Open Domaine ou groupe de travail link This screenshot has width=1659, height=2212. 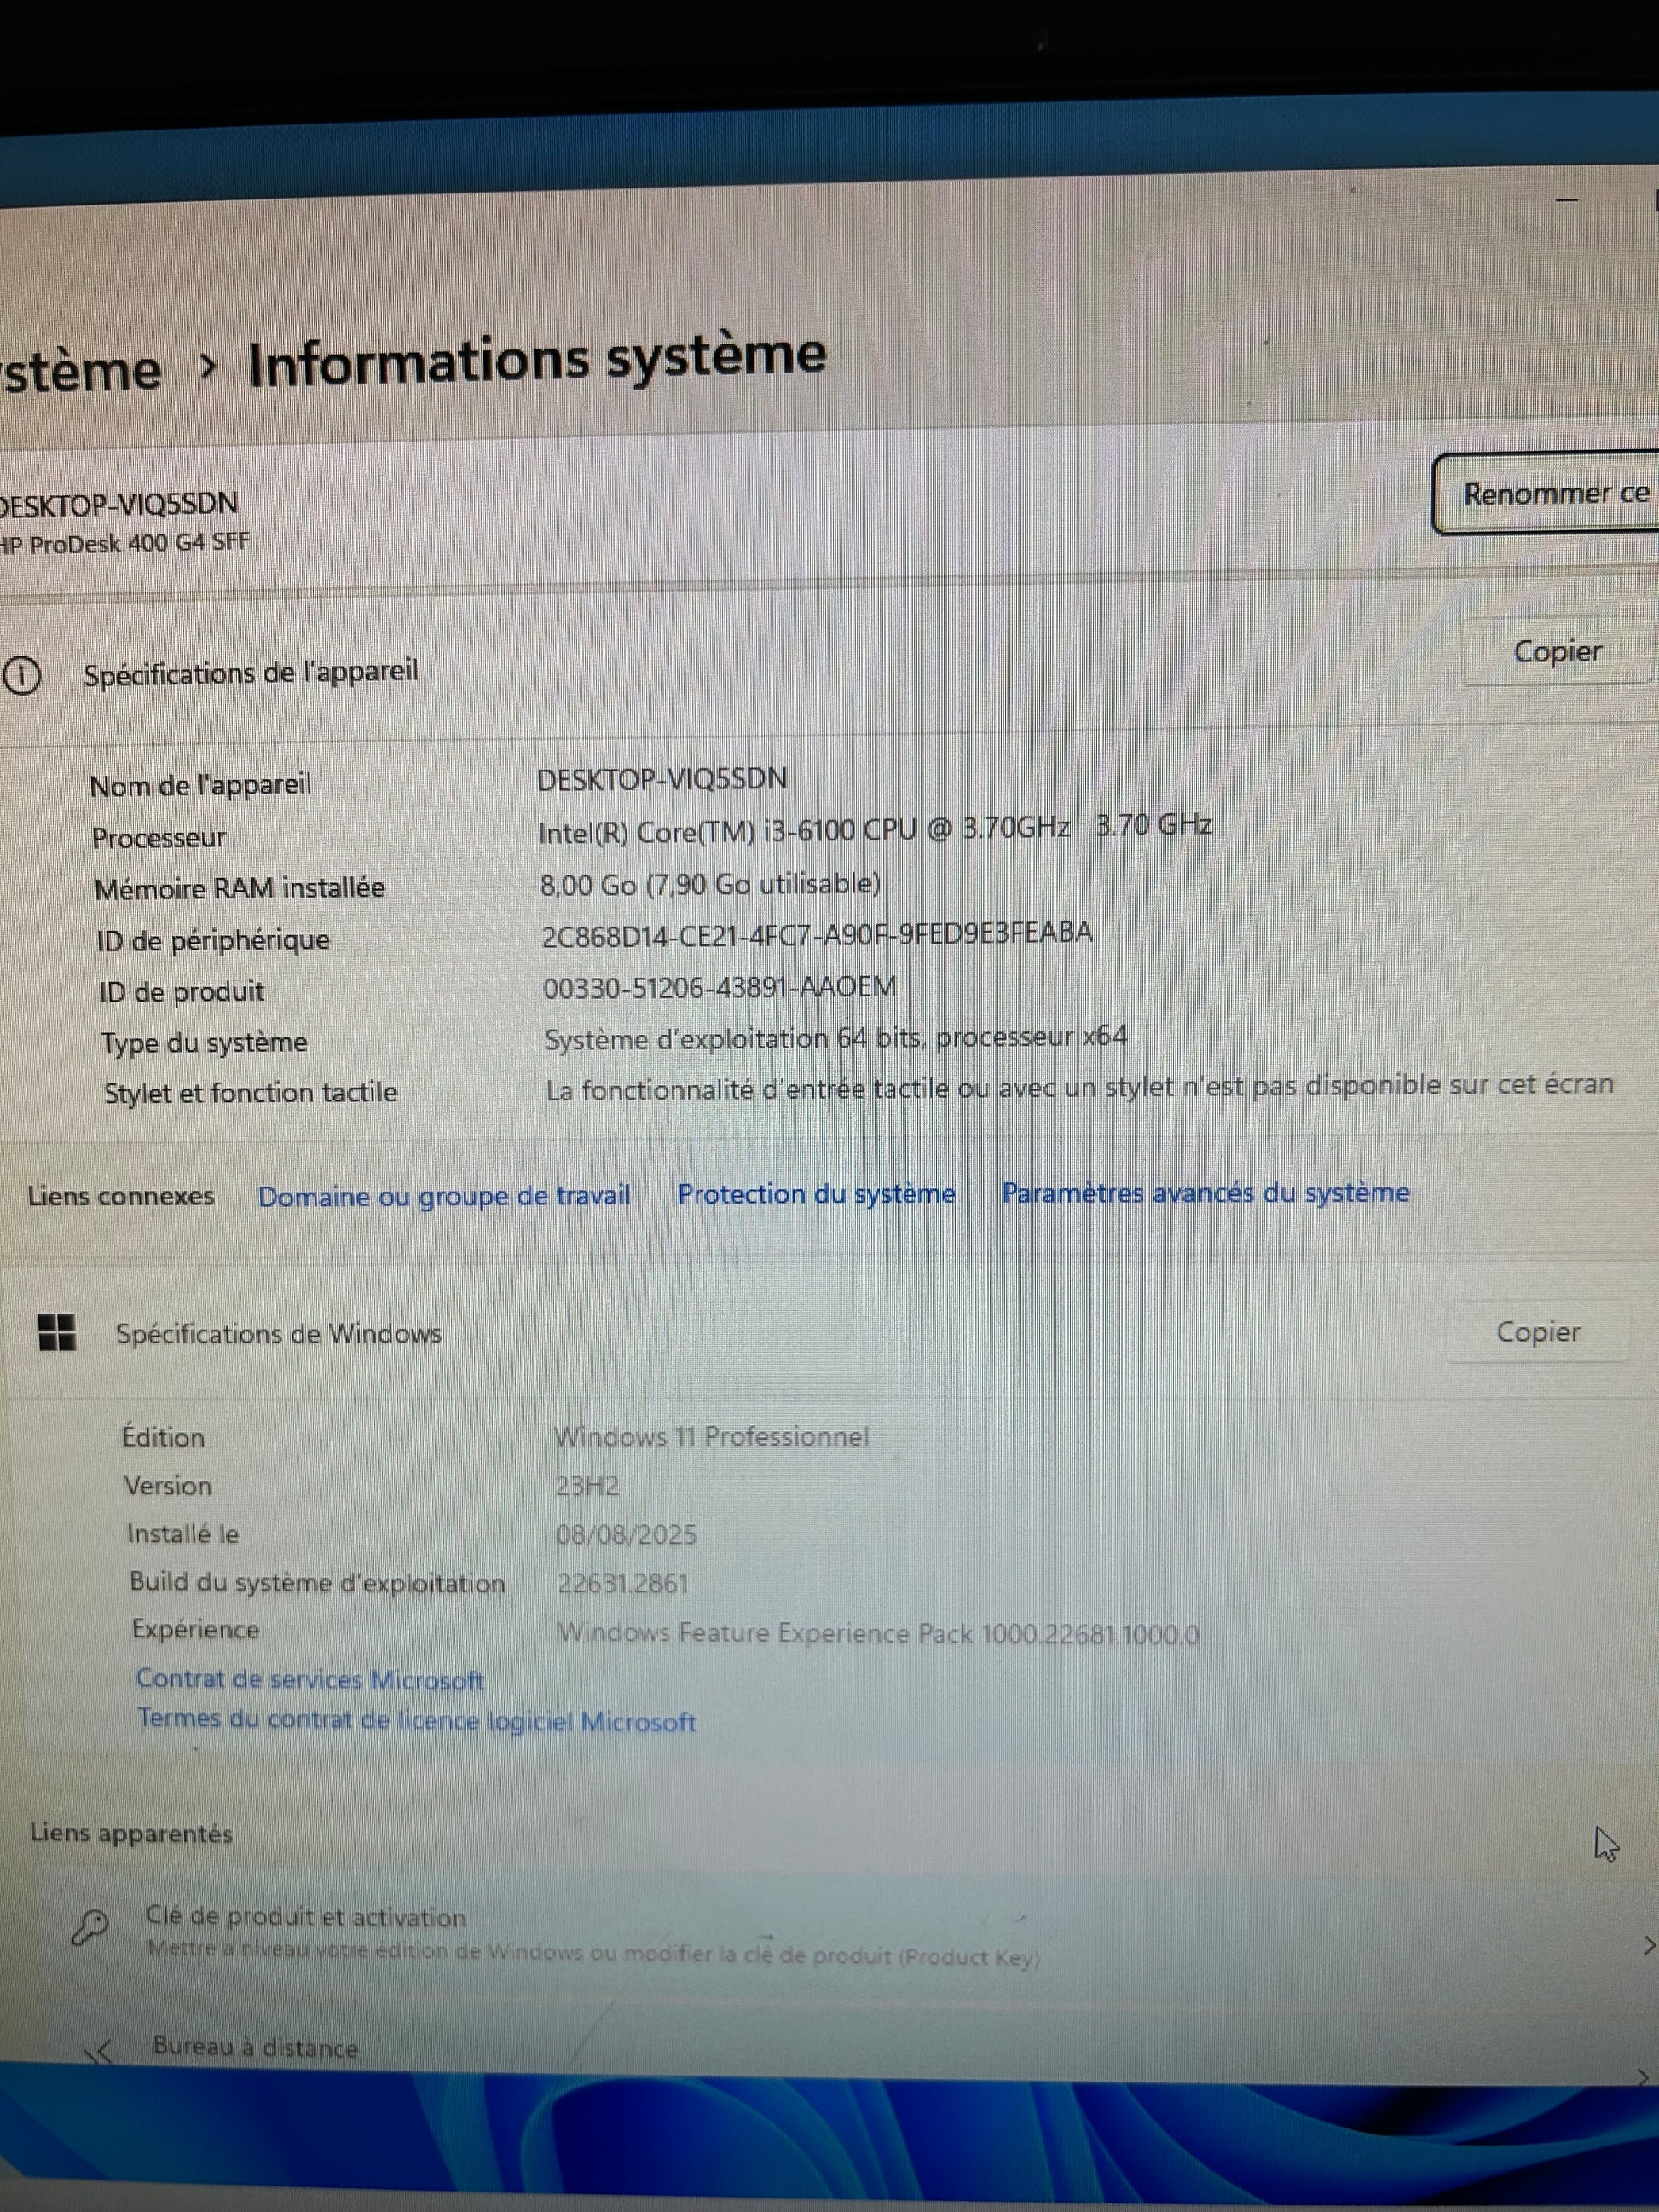point(444,1196)
